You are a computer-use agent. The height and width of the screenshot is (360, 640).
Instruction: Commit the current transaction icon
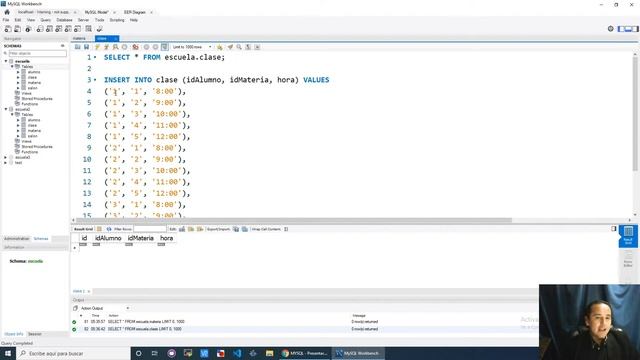click(x=146, y=47)
